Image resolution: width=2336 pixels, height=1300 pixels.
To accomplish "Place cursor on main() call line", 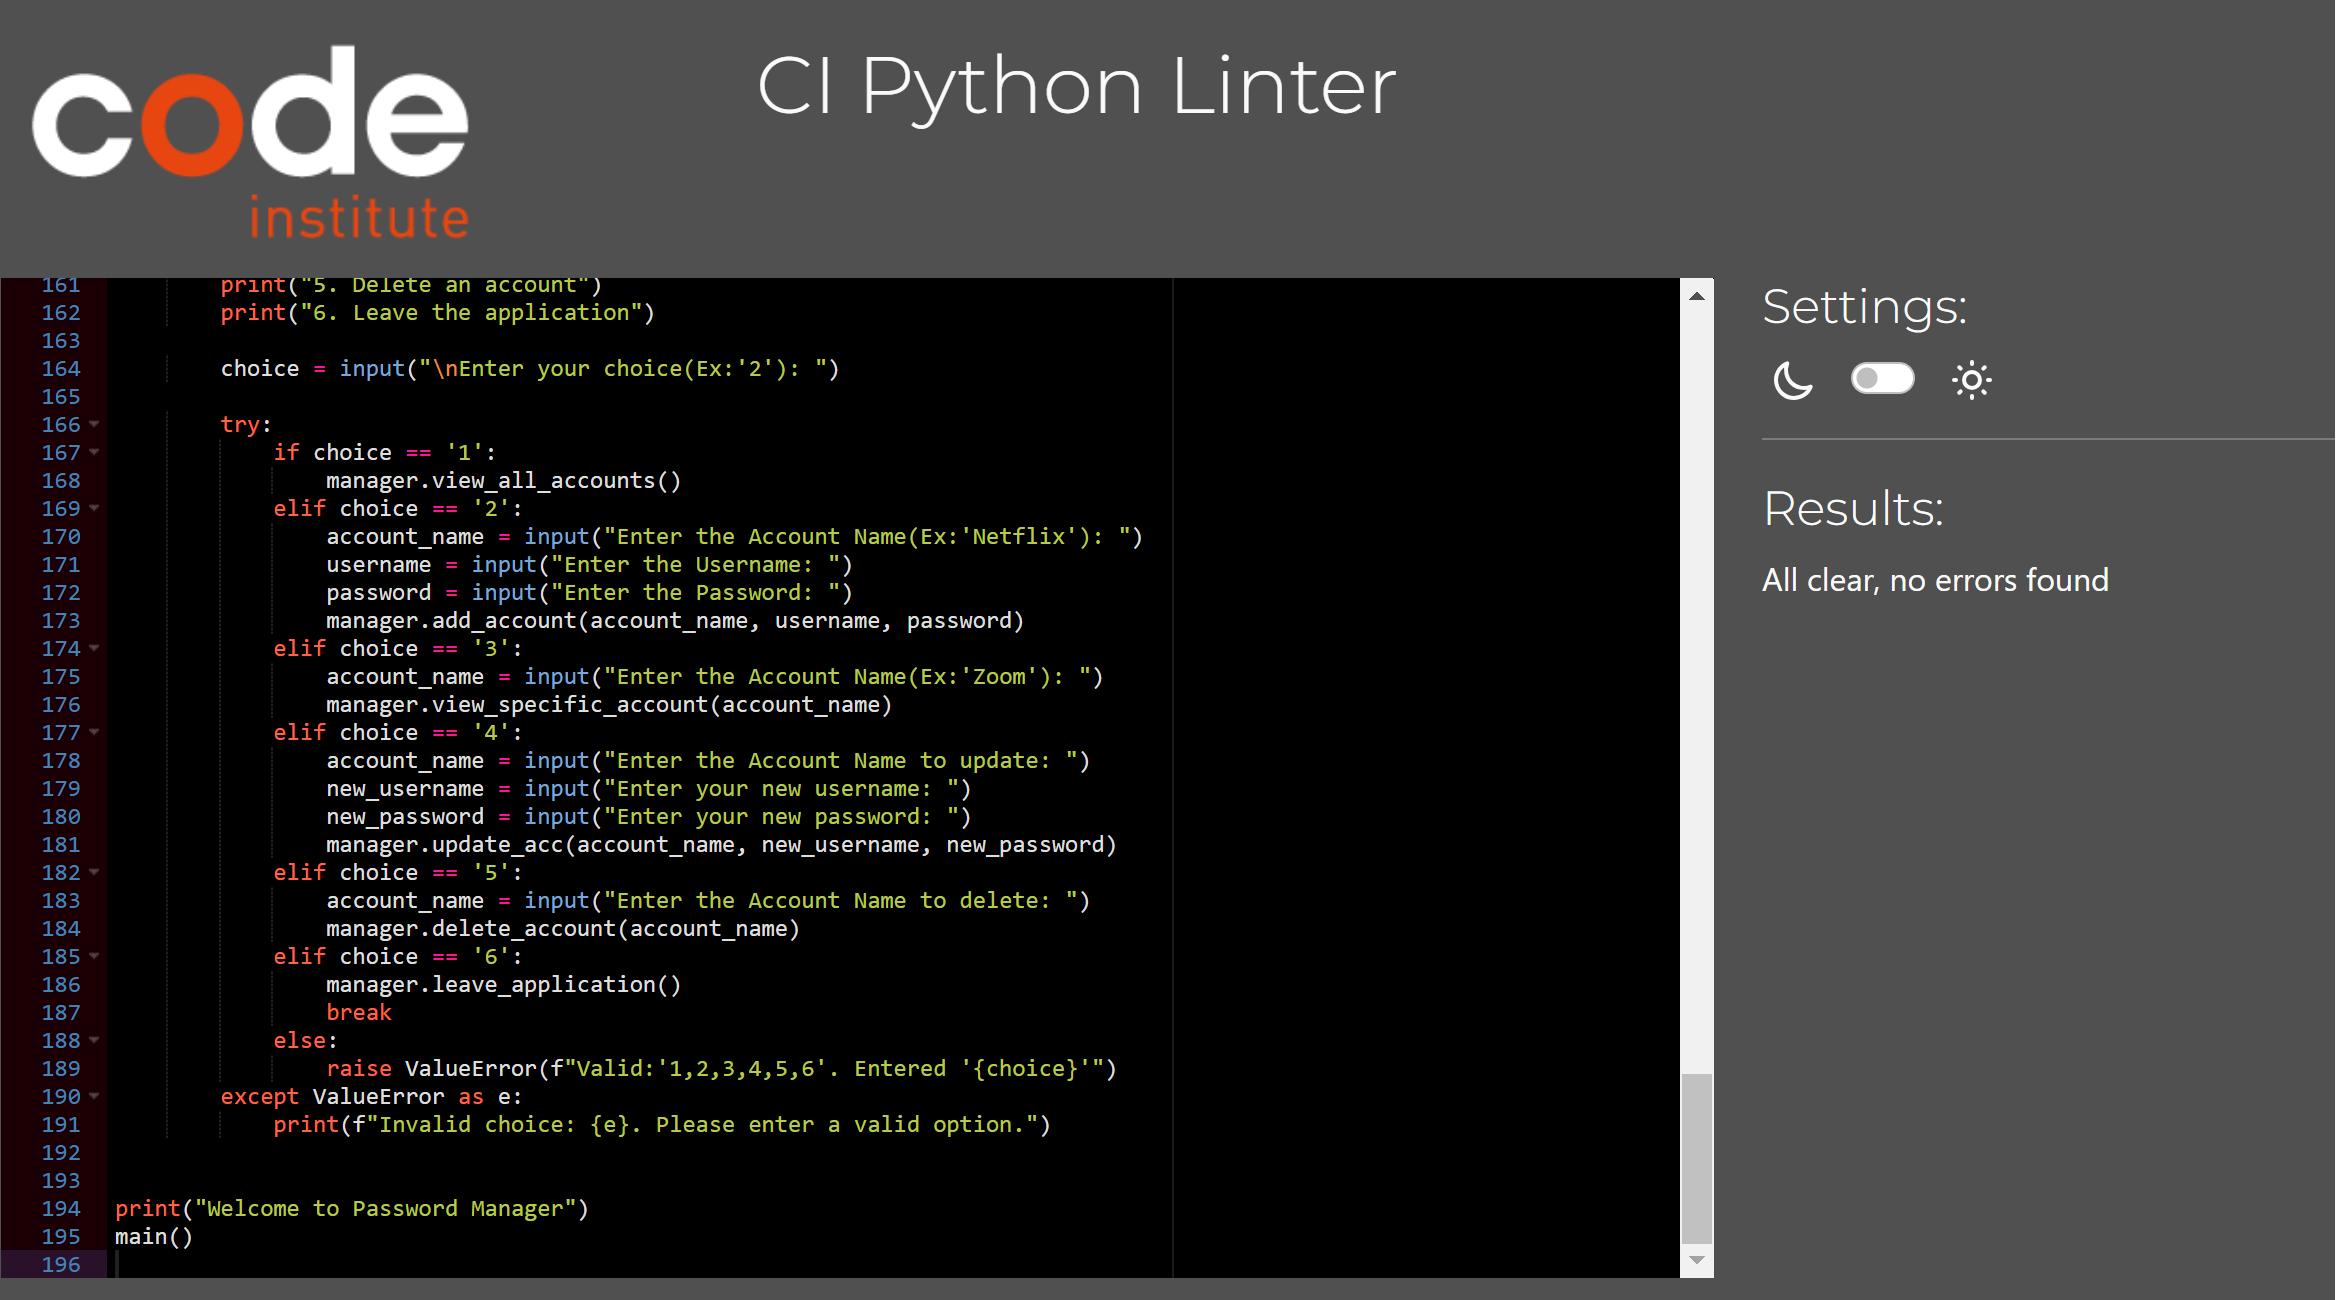I will [154, 1237].
